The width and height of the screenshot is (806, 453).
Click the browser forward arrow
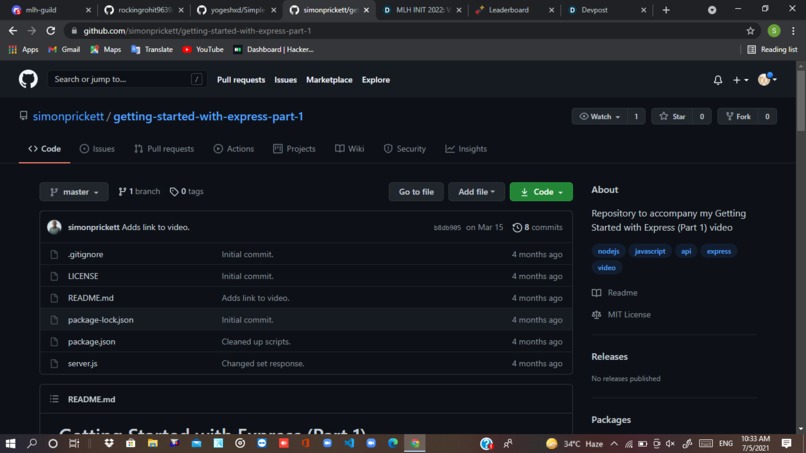[32, 31]
